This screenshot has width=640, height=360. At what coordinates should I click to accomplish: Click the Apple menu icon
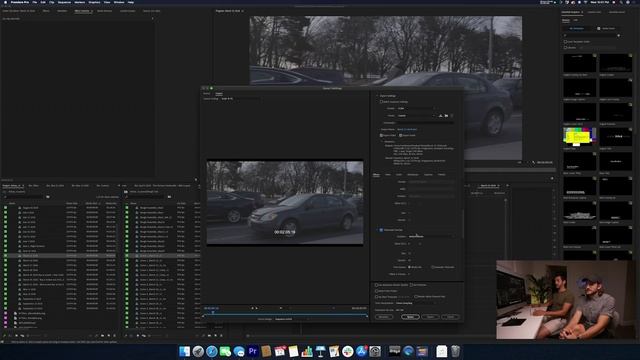(5, 2)
